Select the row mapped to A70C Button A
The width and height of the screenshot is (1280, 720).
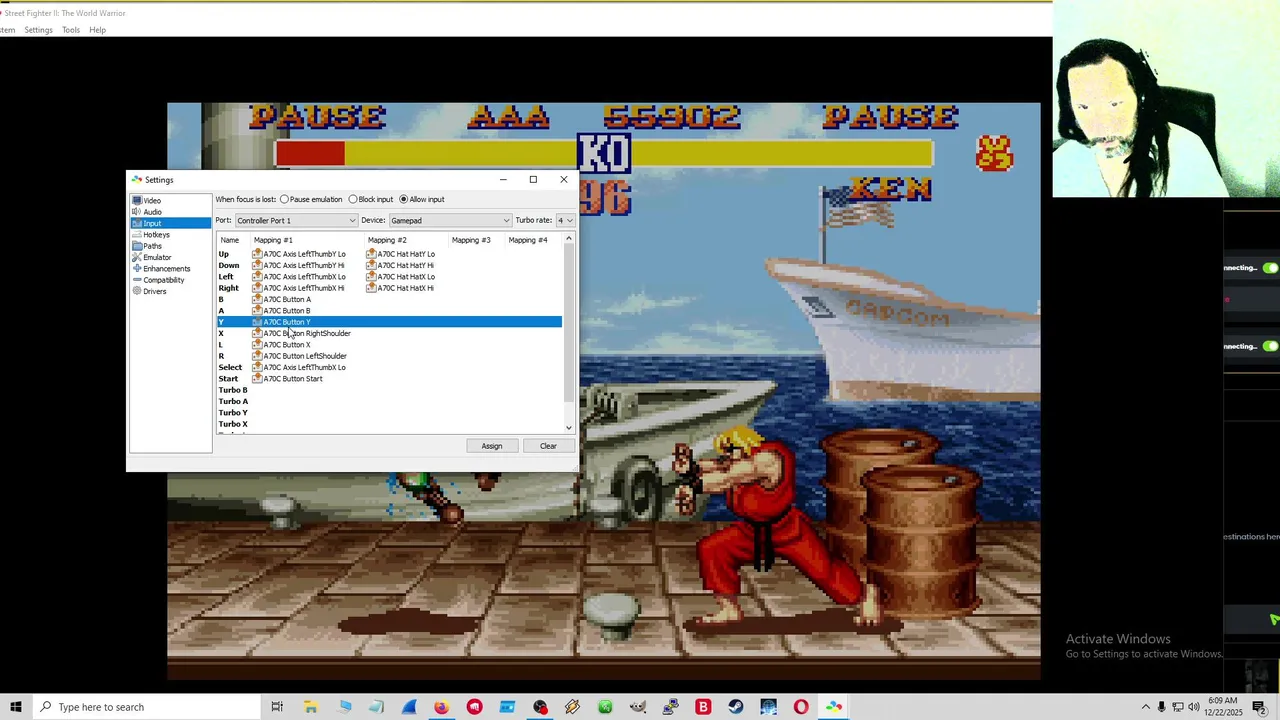[x=389, y=299]
